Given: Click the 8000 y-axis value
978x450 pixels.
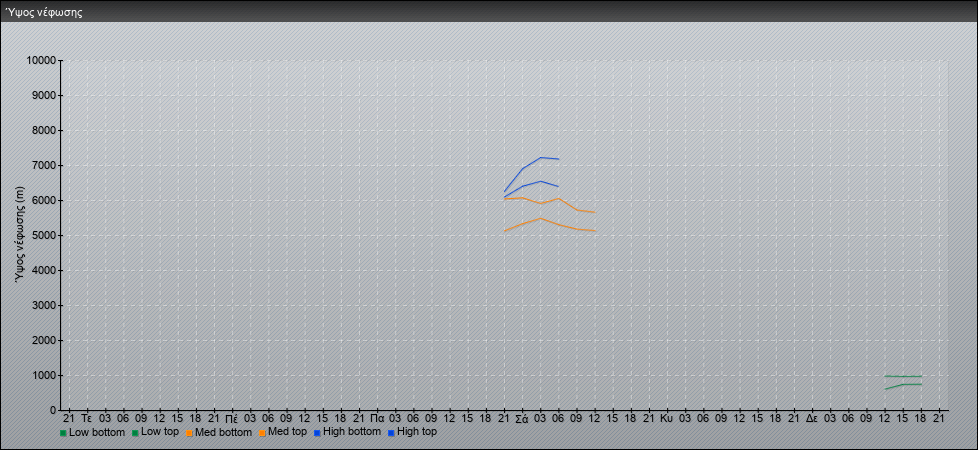Looking at the screenshot, I should click(44, 130).
